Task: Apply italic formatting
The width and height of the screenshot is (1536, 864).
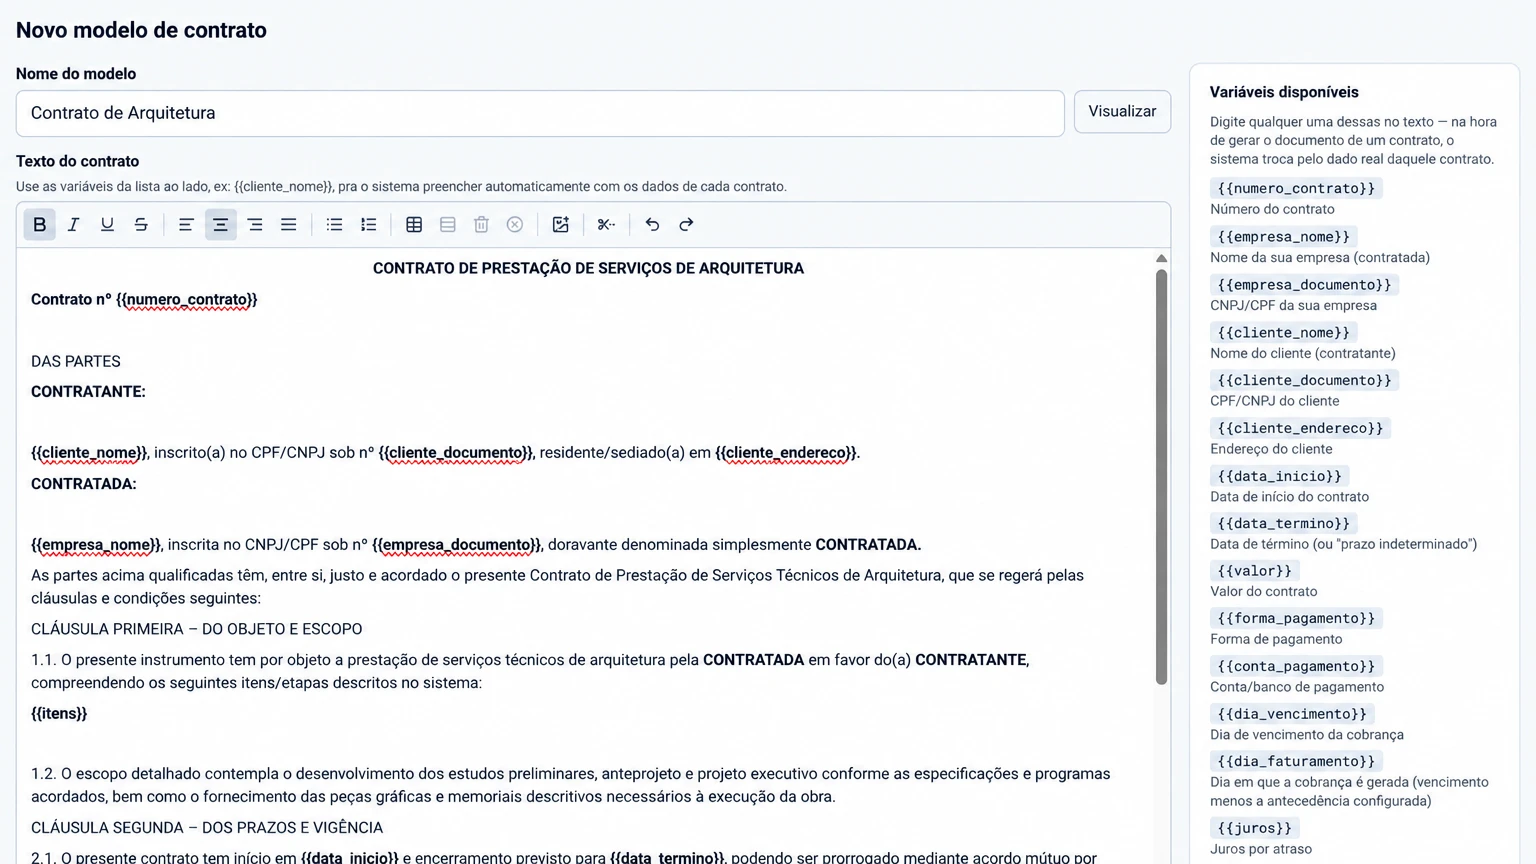Action: point(73,225)
